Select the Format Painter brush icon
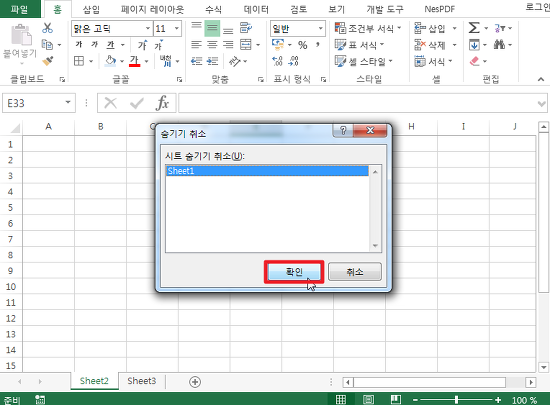The width and height of the screenshot is (550, 405). 47,61
